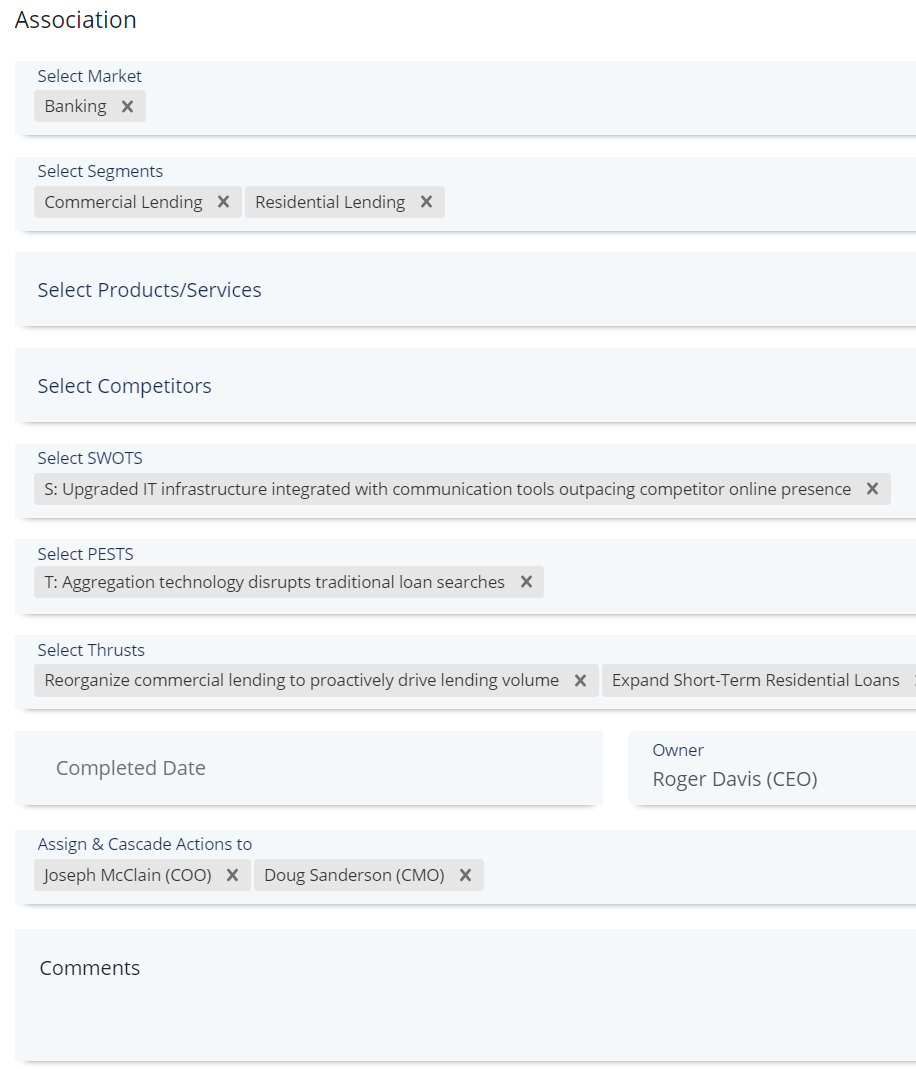Remove Doug Sanderson (CMO) from assignees
The image size is (916, 1069).
465,875
